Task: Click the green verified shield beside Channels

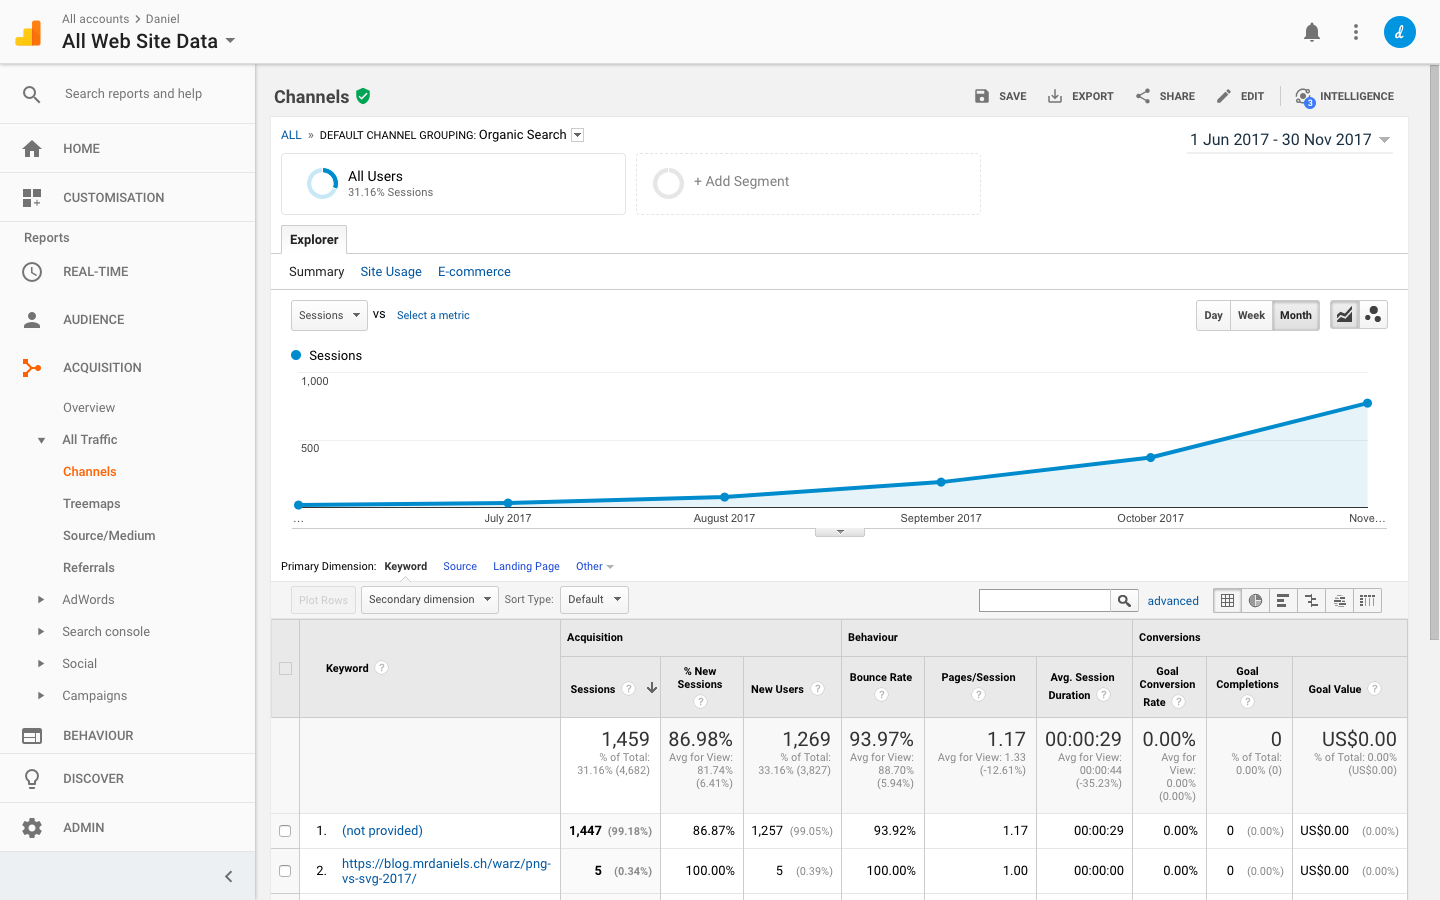Action: 363,96
